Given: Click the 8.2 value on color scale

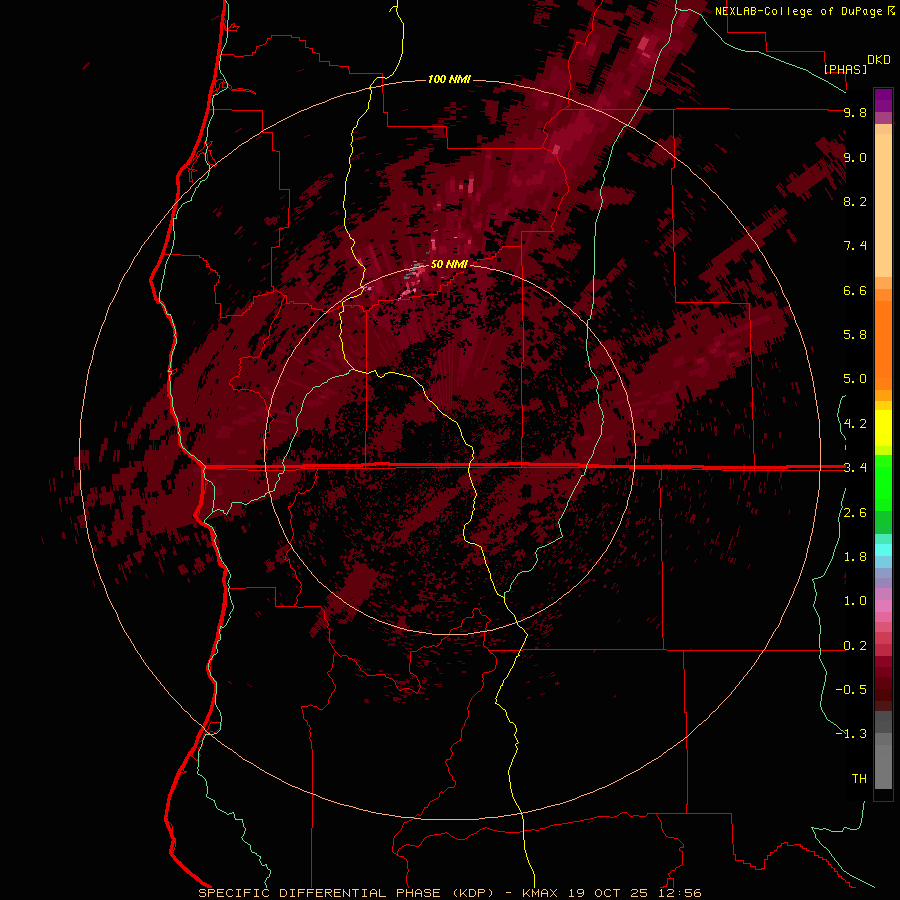Looking at the screenshot, I should [x=855, y=201].
